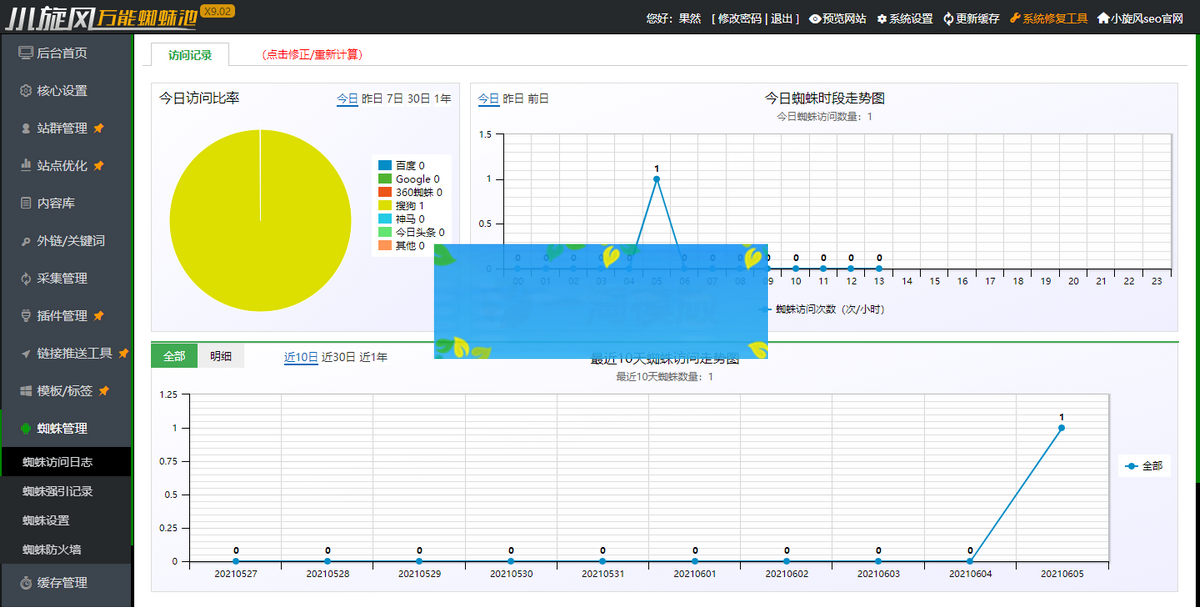
Task: Switch to the 明细 tab
Action: (219, 356)
